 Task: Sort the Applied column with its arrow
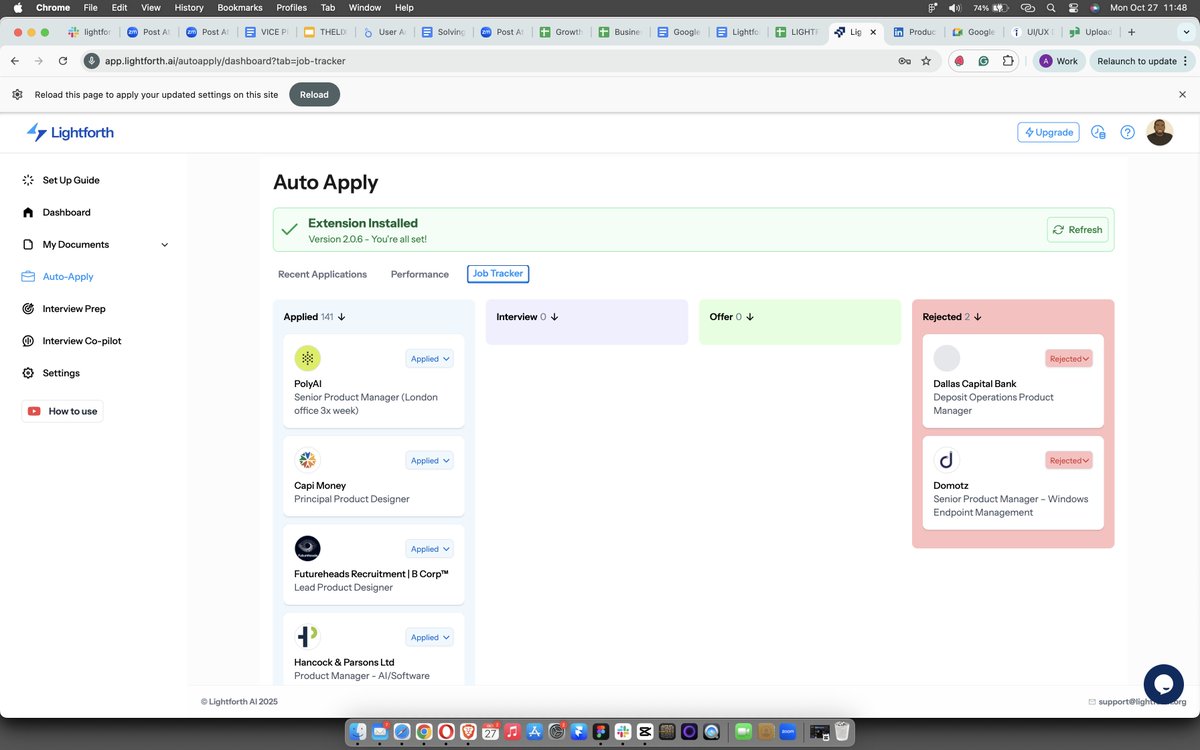(341, 317)
